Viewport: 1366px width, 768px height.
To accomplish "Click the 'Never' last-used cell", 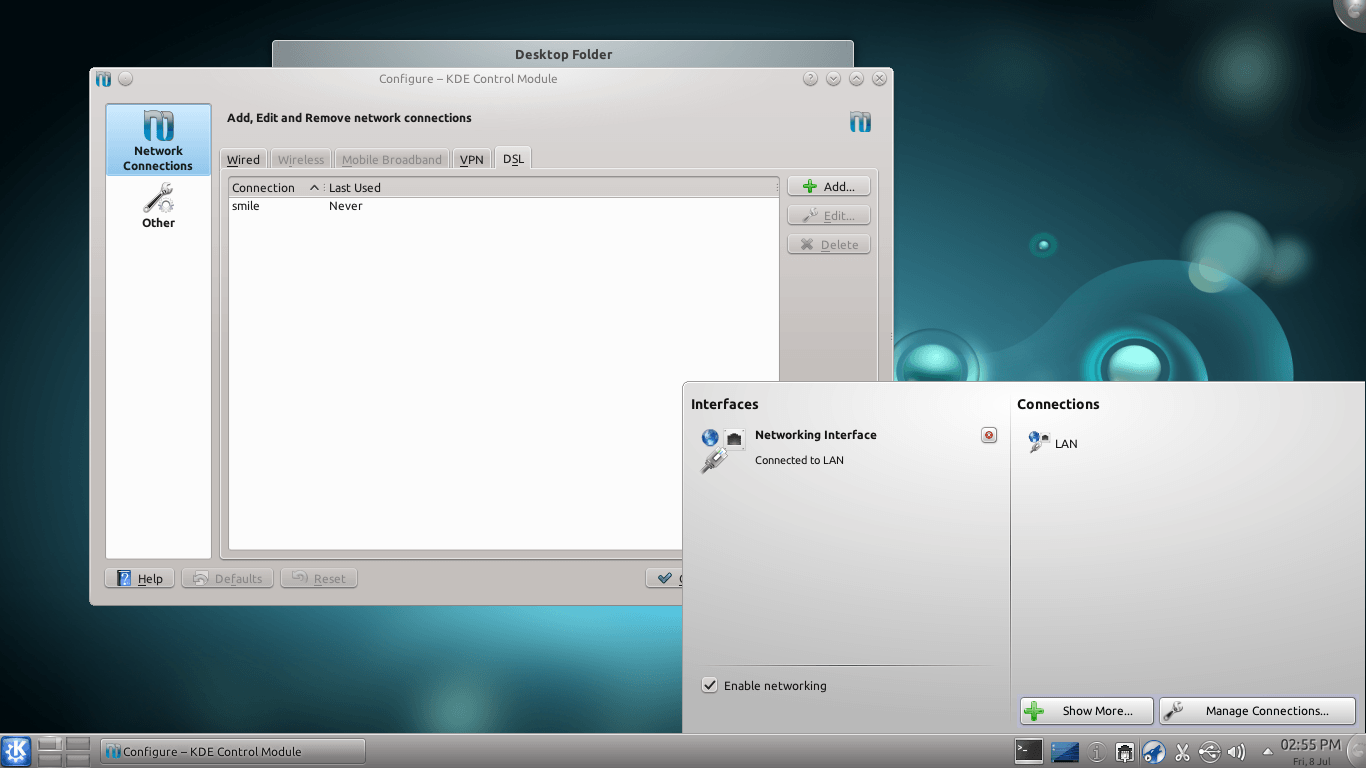I will pos(346,206).
